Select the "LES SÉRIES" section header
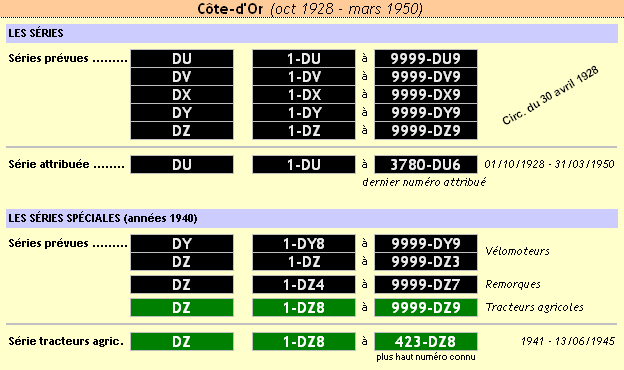 click(x=312, y=33)
